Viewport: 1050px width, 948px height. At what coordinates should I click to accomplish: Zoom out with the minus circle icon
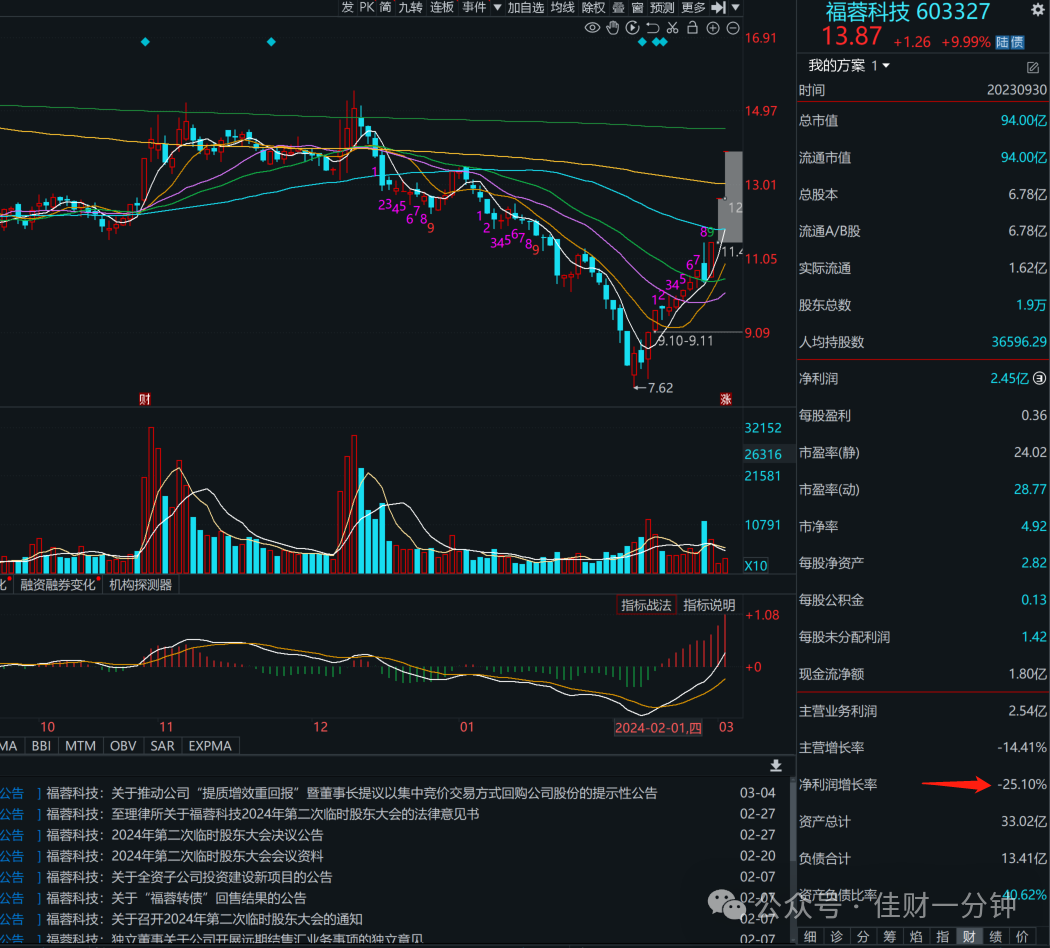733,28
